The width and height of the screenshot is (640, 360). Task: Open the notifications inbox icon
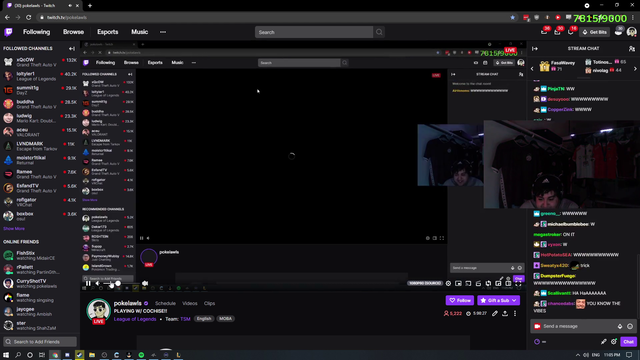point(557,32)
